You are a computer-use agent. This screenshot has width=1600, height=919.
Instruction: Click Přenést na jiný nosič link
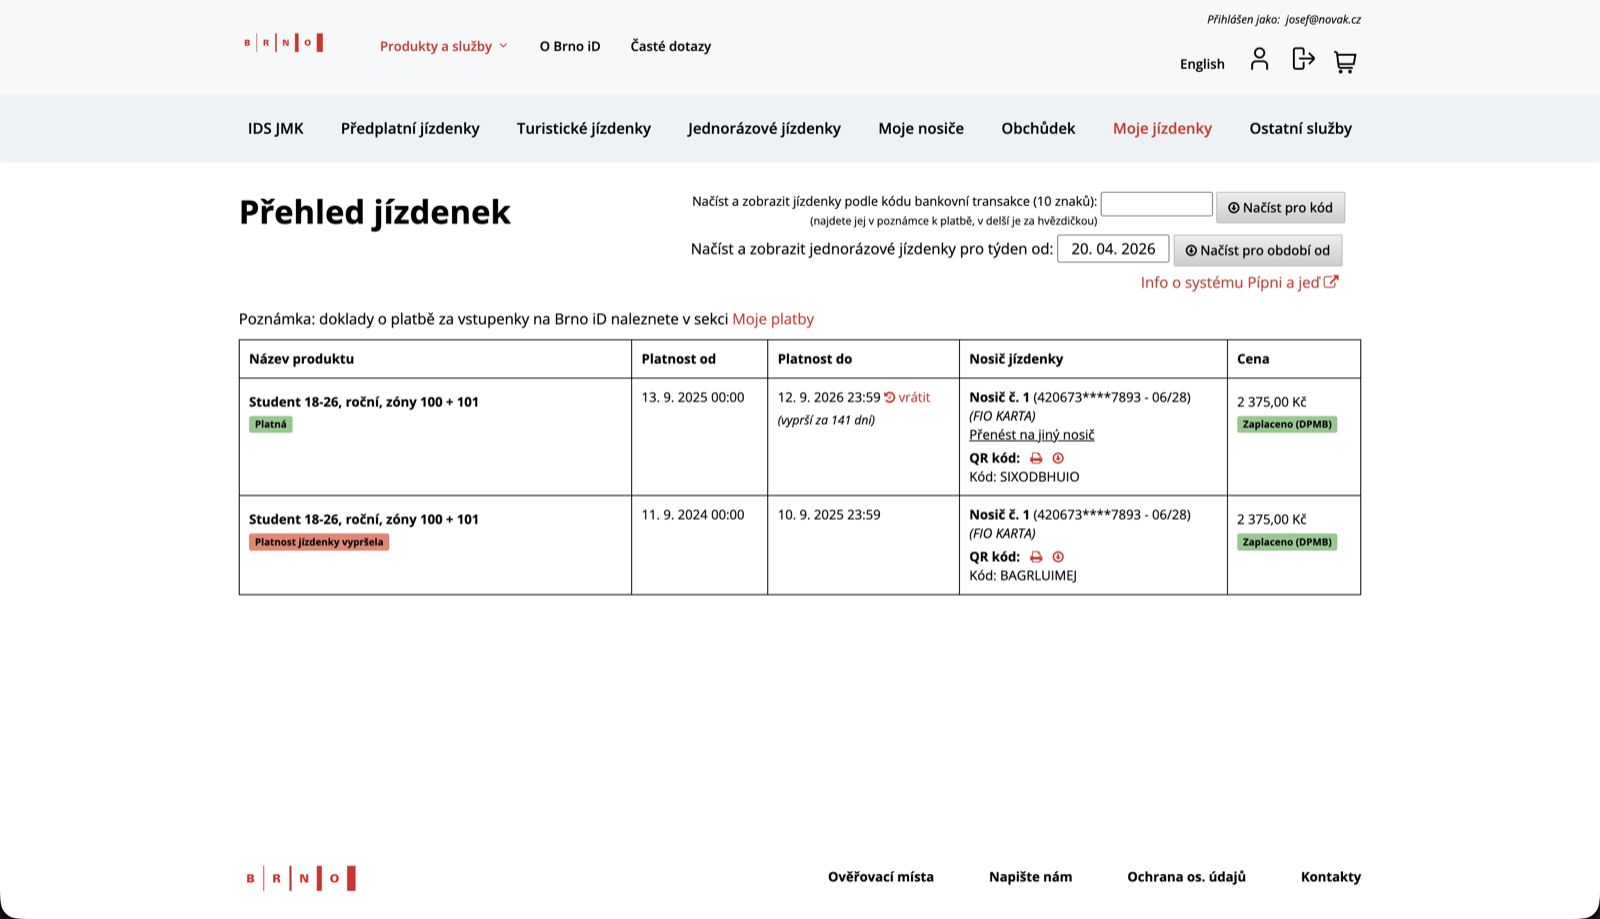click(1032, 435)
